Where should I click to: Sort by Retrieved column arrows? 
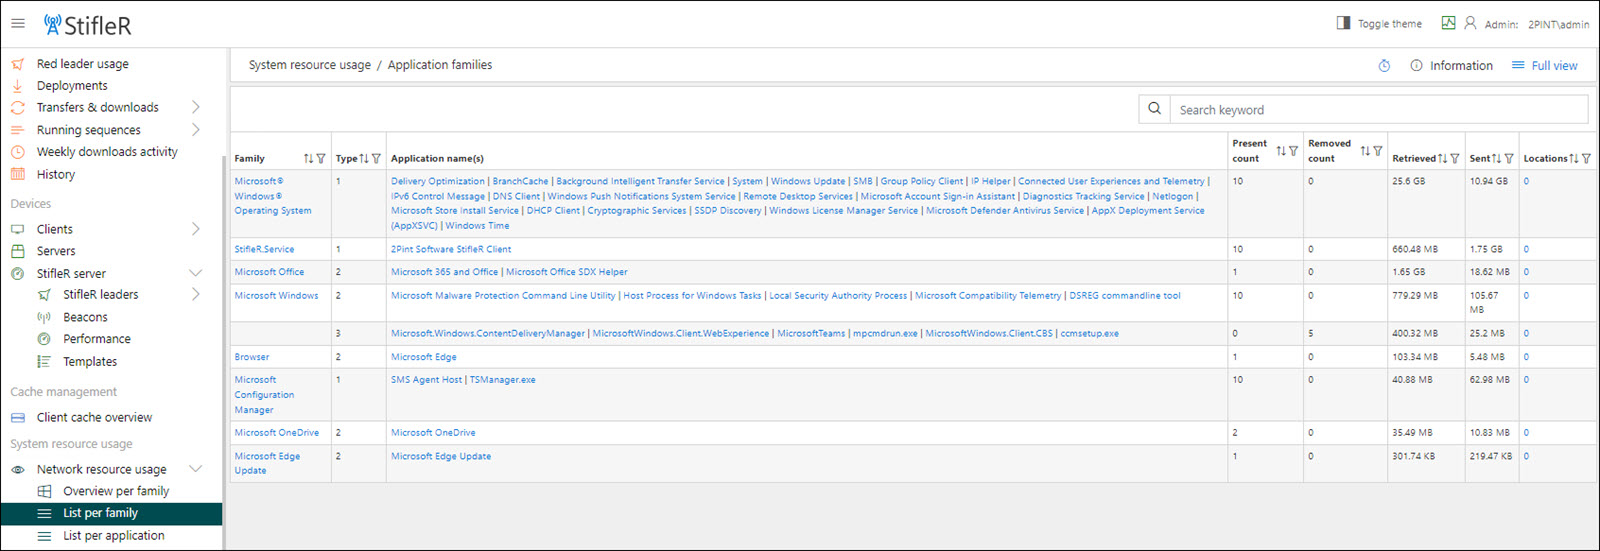click(1442, 159)
